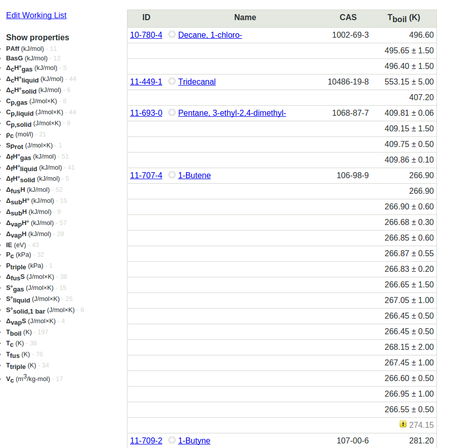The image size is (450, 448).
Task: Open compound ID 11-693-0
Action: [146, 113]
